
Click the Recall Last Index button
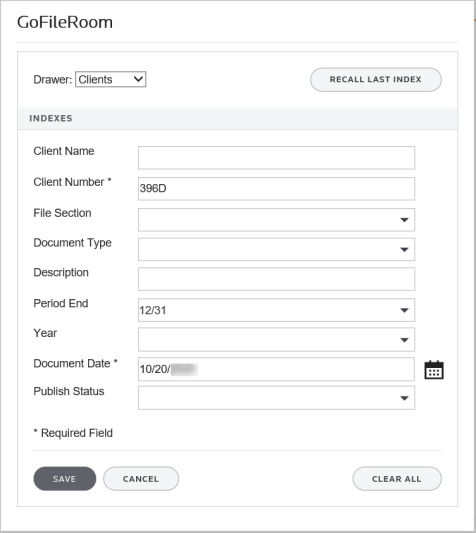coord(376,80)
